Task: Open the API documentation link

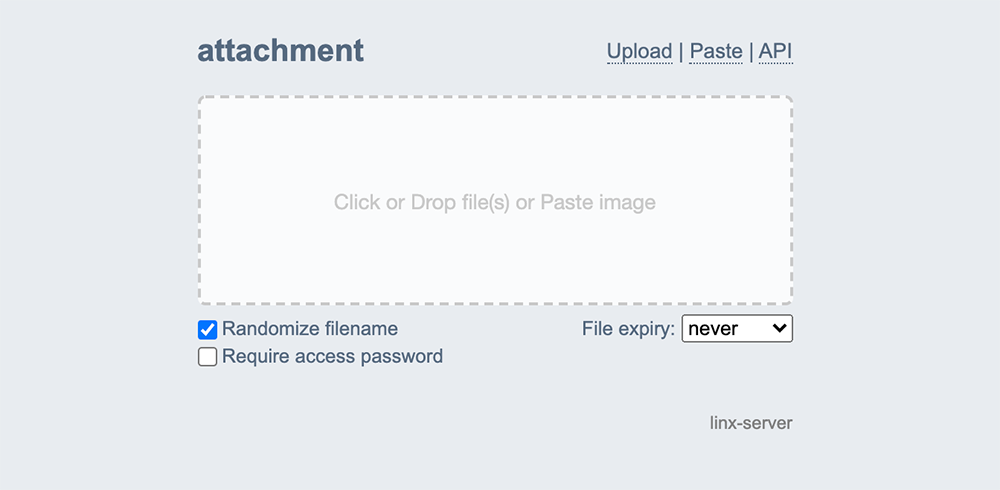Action: coord(775,52)
